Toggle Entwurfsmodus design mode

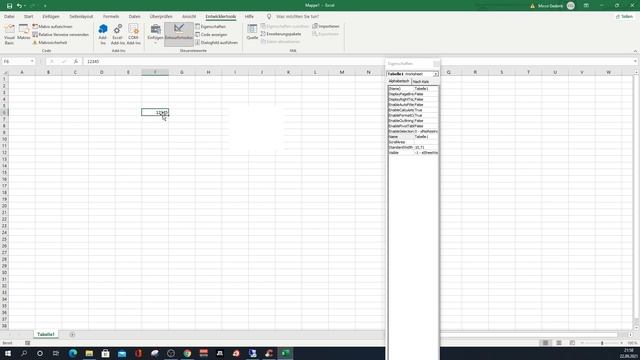(179, 34)
